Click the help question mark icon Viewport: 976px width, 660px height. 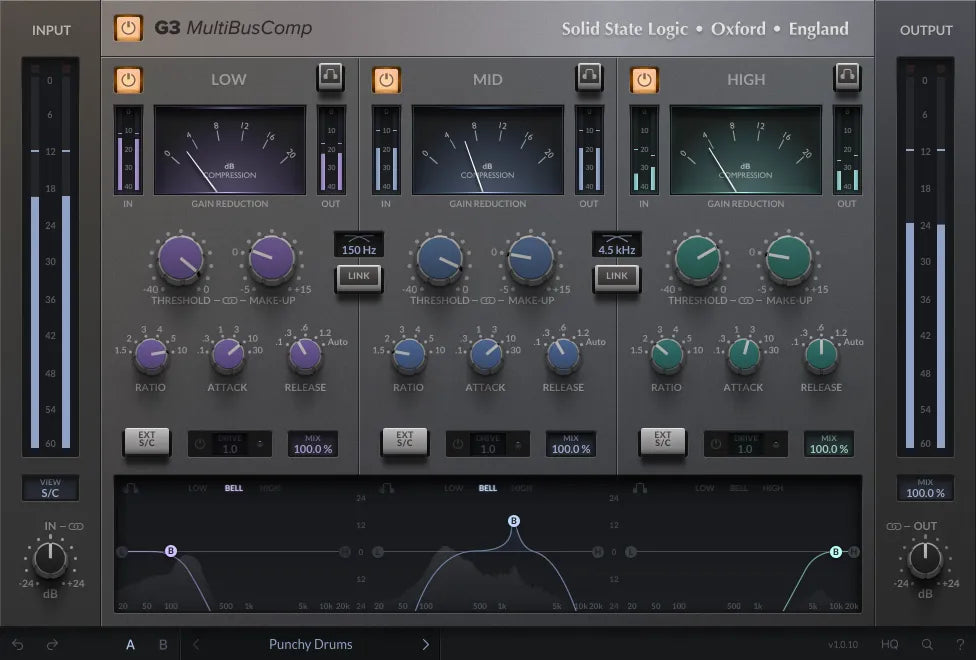958,645
